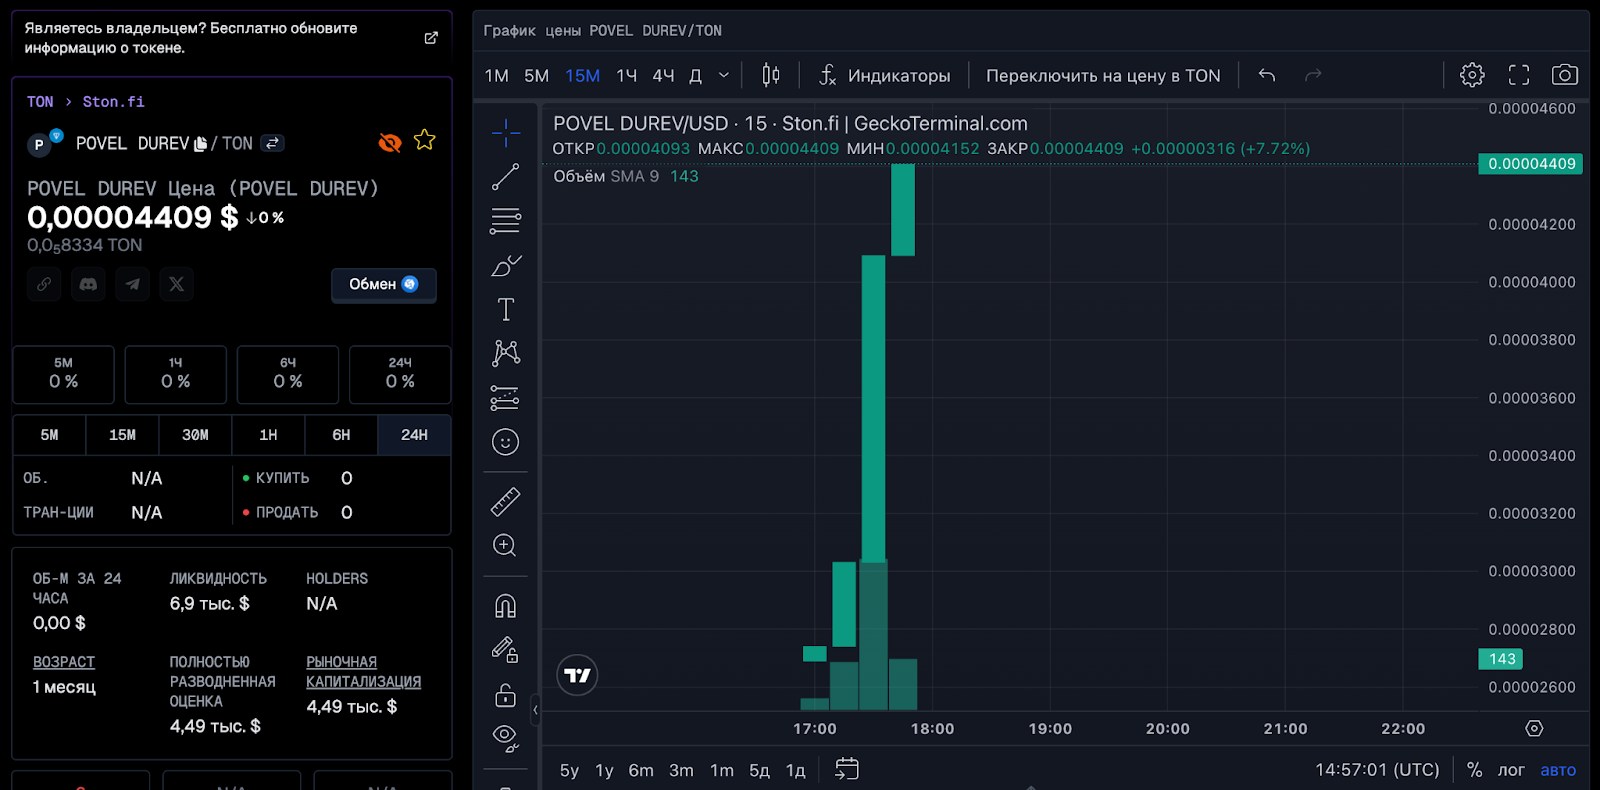Set chart range to 6m
The image size is (1600, 790).
641,770
